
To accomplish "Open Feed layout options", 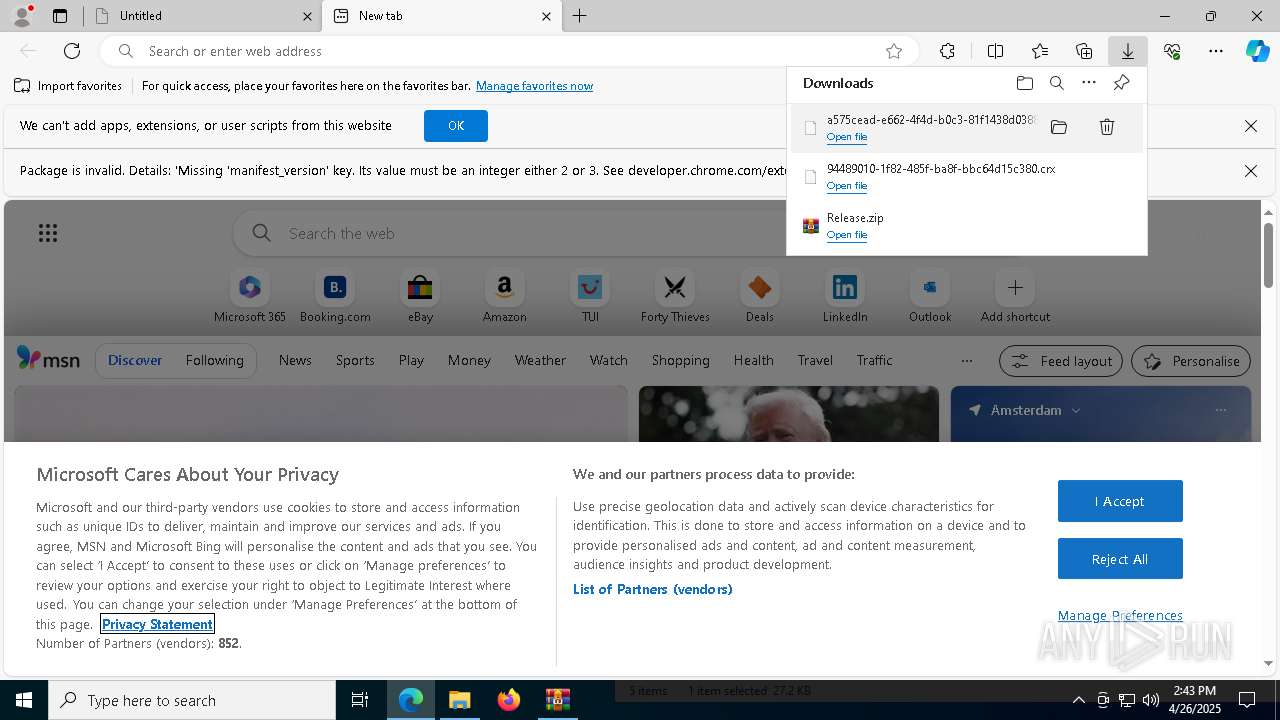I will pos(1061,361).
